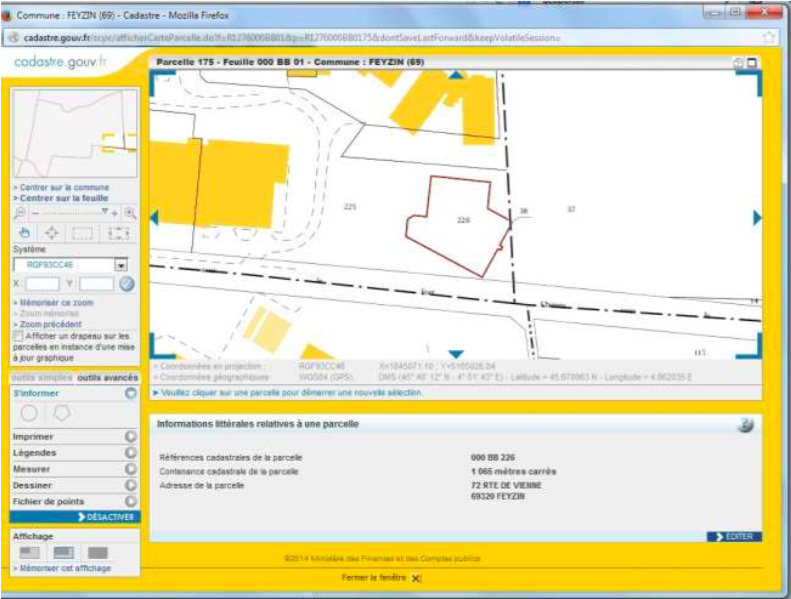Validate X/Y coordinates with round button
This screenshot has width=791, height=599.
(127, 284)
